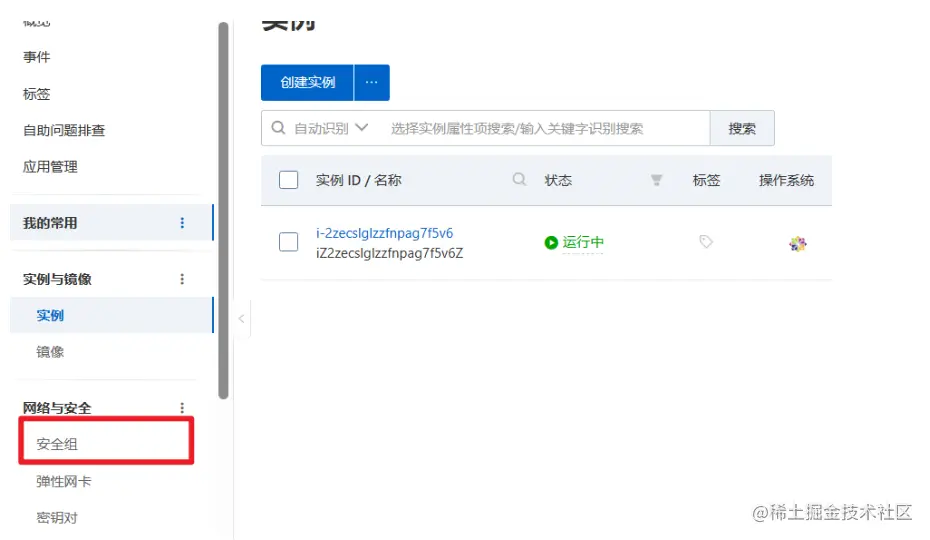Open 安全组 under 网络与安全
Viewport: 930px width, 540px height.
point(57,444)
